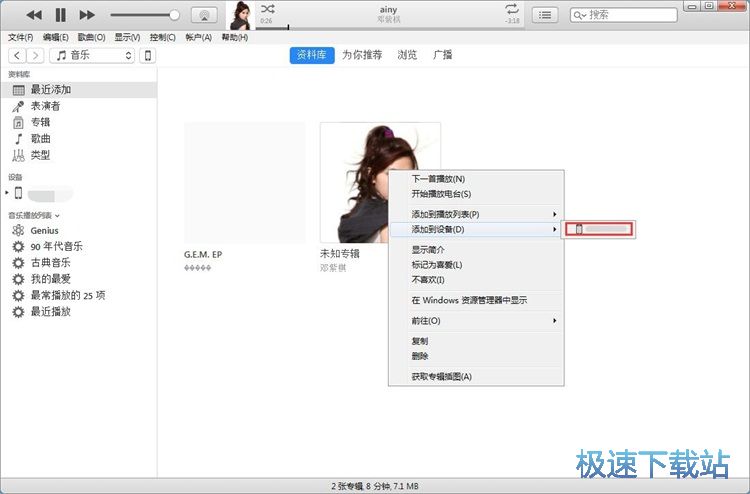
Task: Open the 音乐 media type dropdown
Action: (x=93, y=56)
